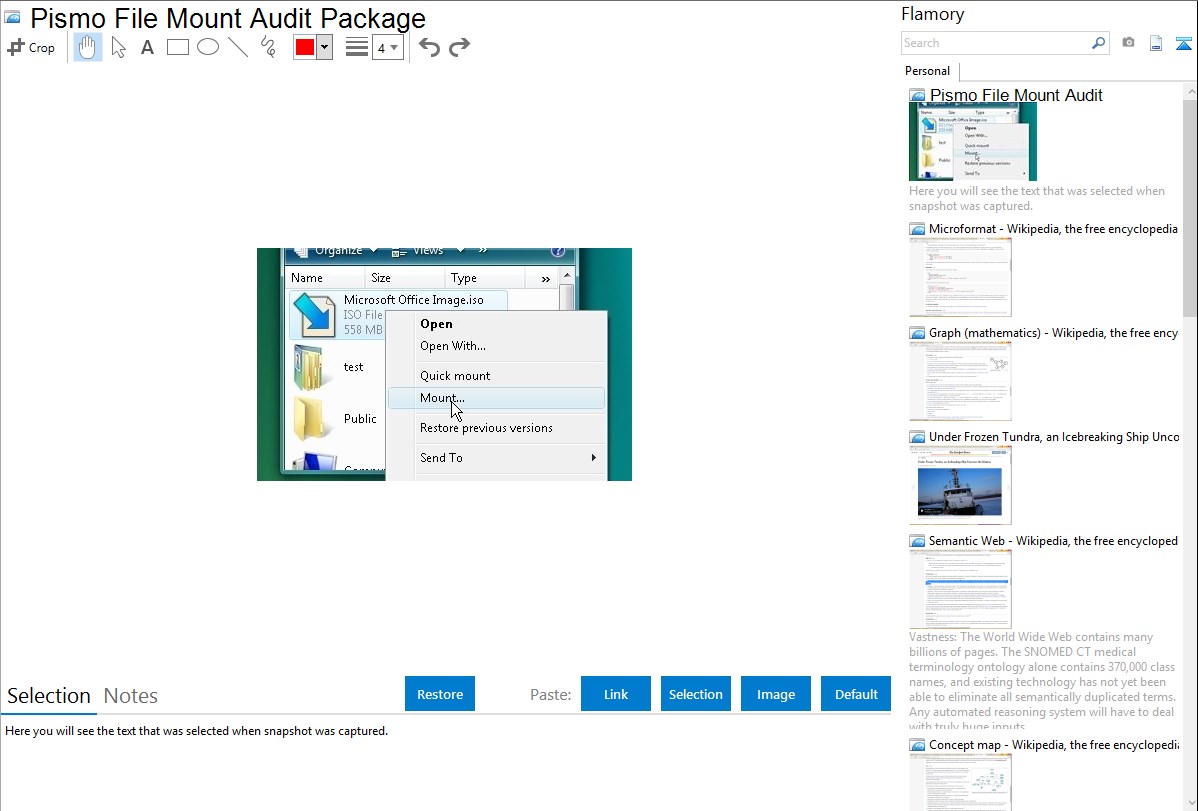The image size is (1198, 811).
Task: Activate the hand pan tool
Action: point(88,47)
